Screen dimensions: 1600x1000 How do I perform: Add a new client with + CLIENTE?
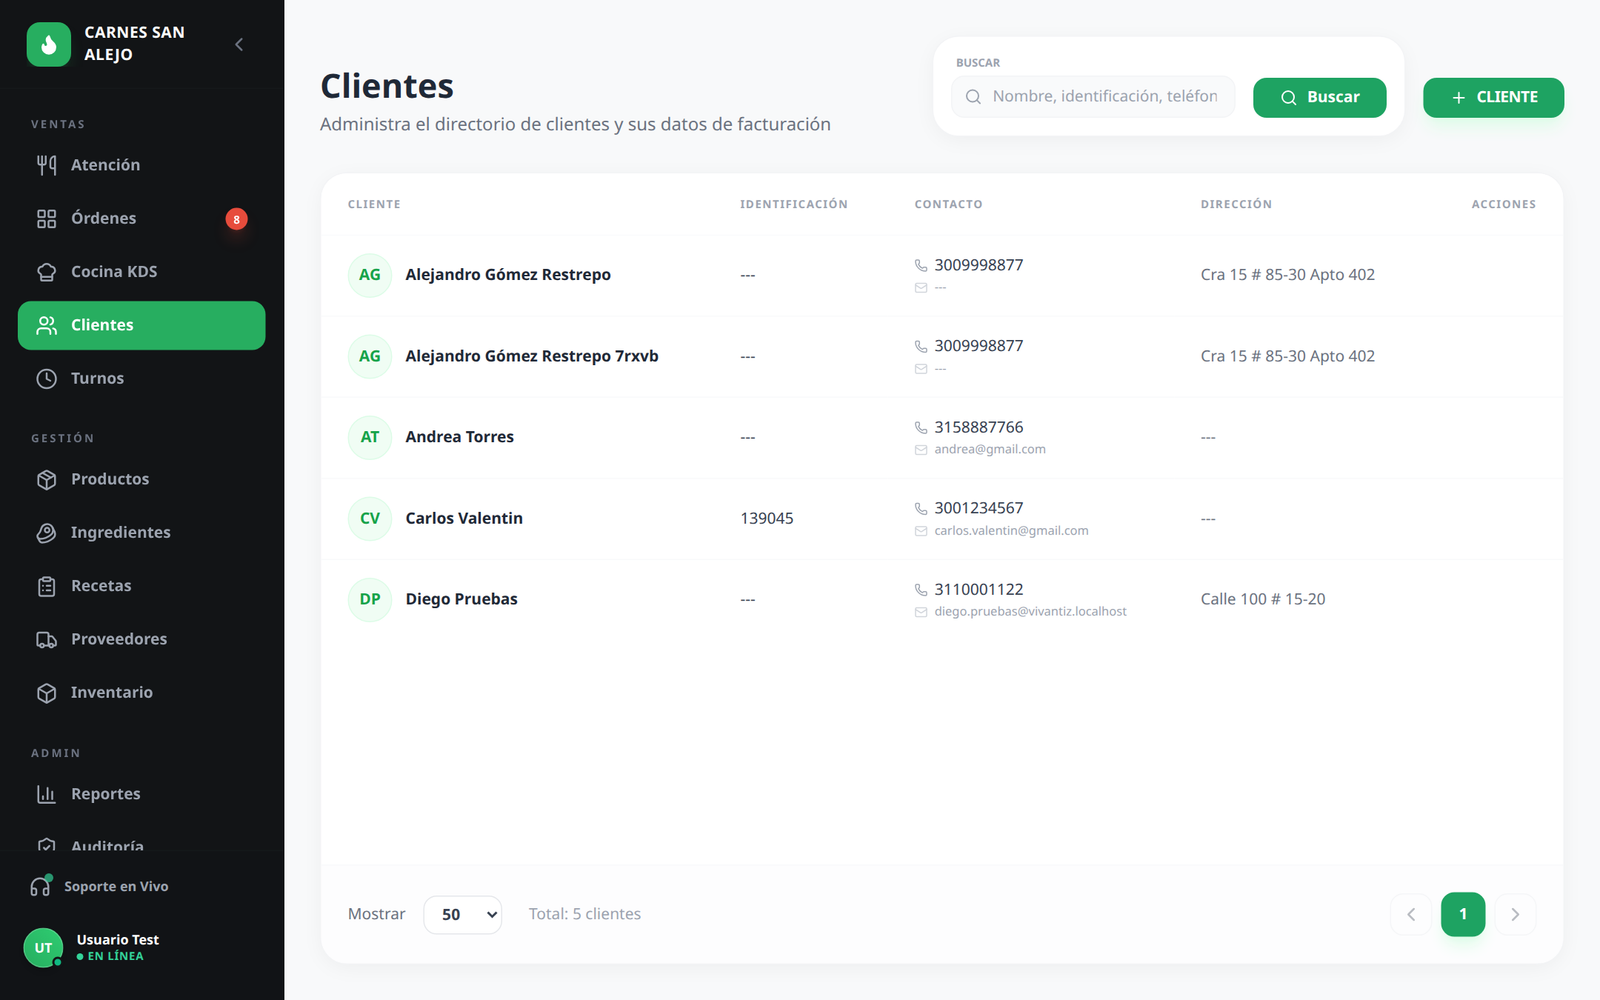[1493, 97]
